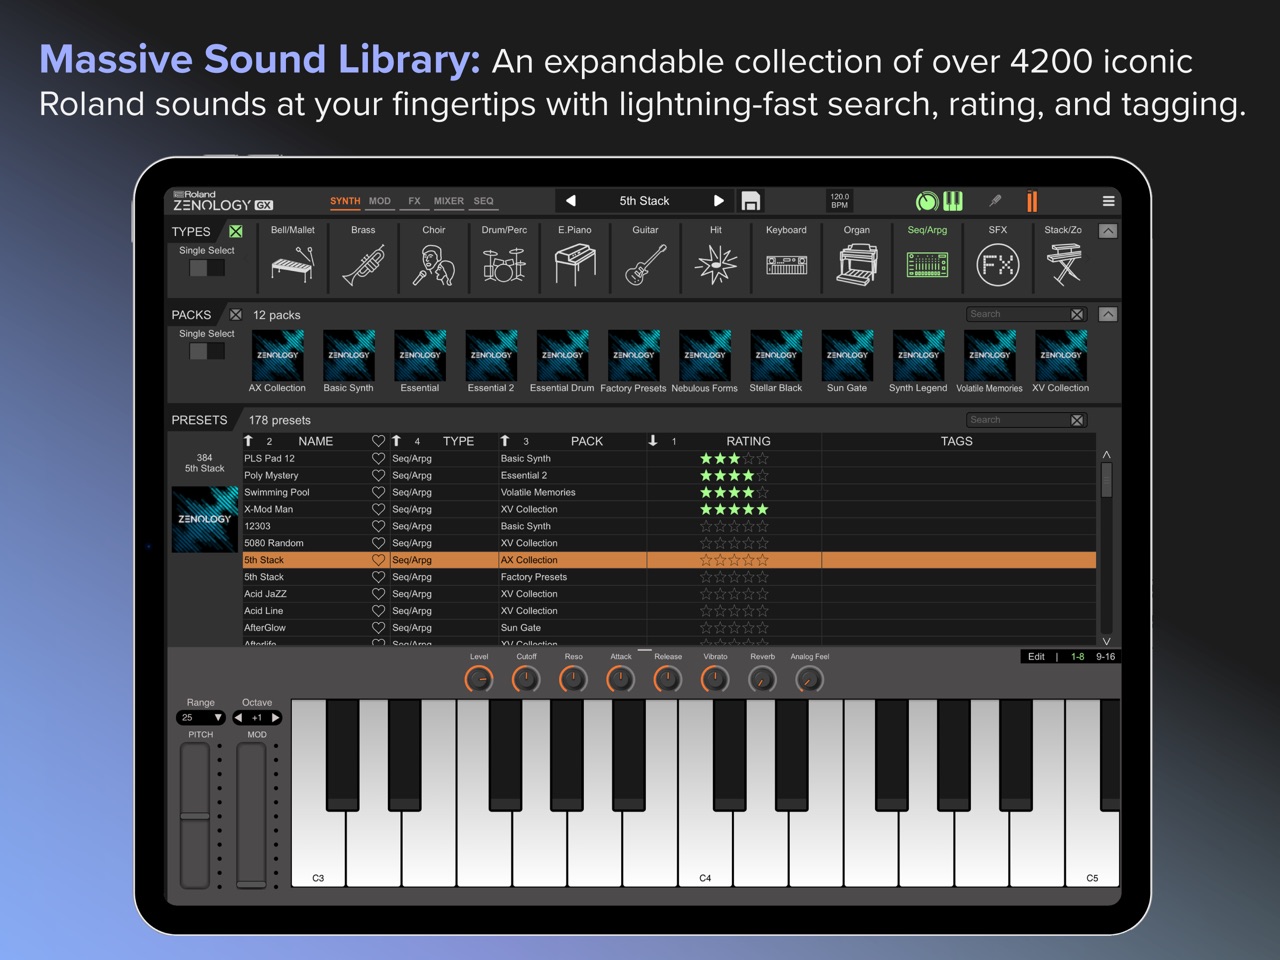Open the Basic Synth pack
The height and width of the screenshot is (960, 1280).
tap(348, 361)
